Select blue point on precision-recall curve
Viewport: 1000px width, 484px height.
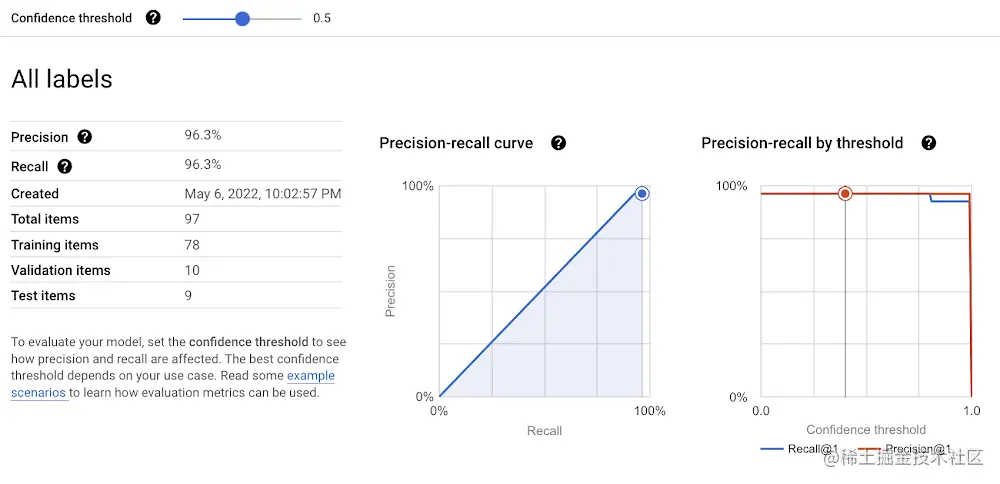tap(642, 193)
